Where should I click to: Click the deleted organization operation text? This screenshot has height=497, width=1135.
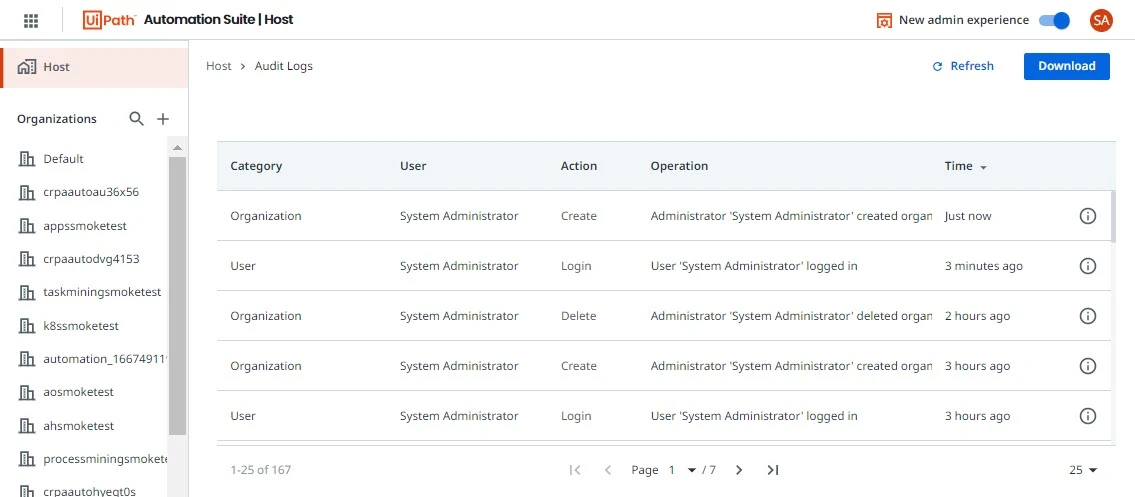pos(791,316)
